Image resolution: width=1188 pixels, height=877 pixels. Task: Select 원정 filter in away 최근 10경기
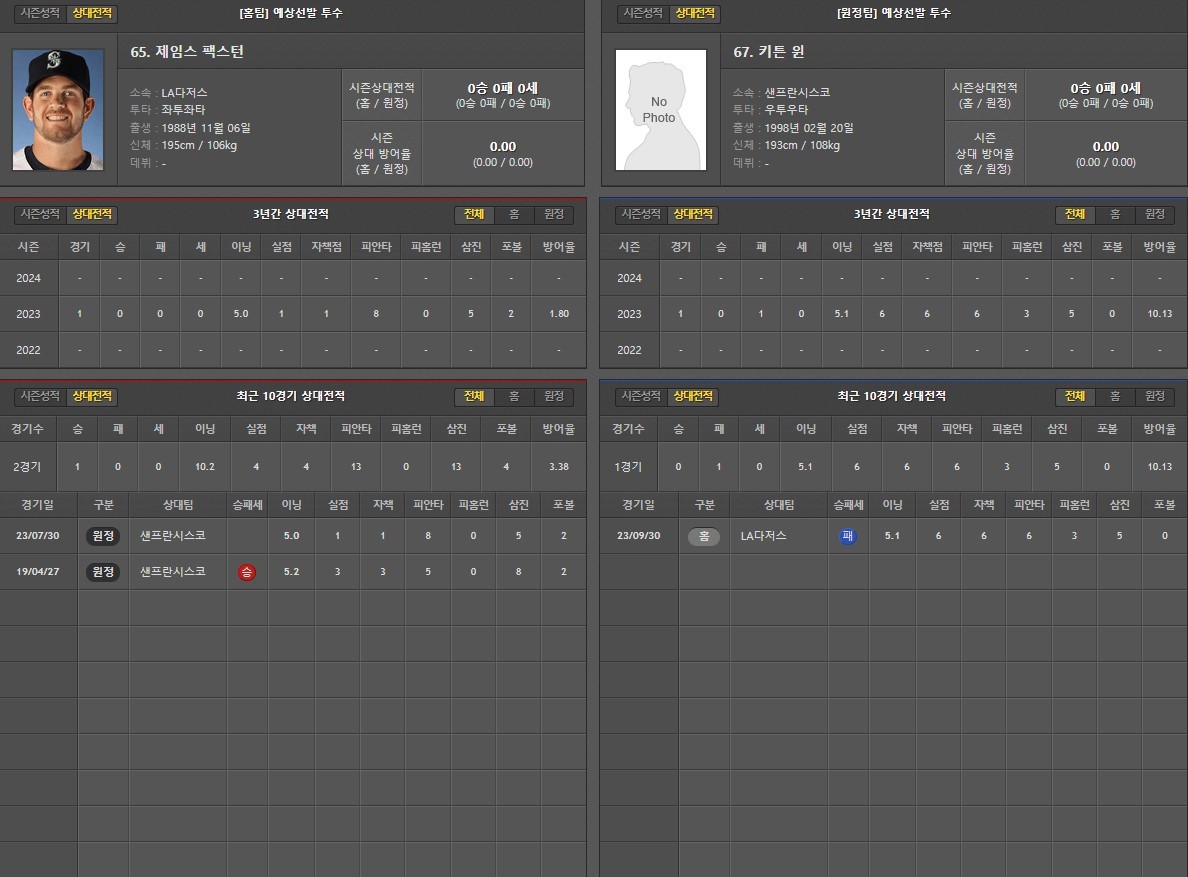pyautogui.click(x=1155, y=396)
